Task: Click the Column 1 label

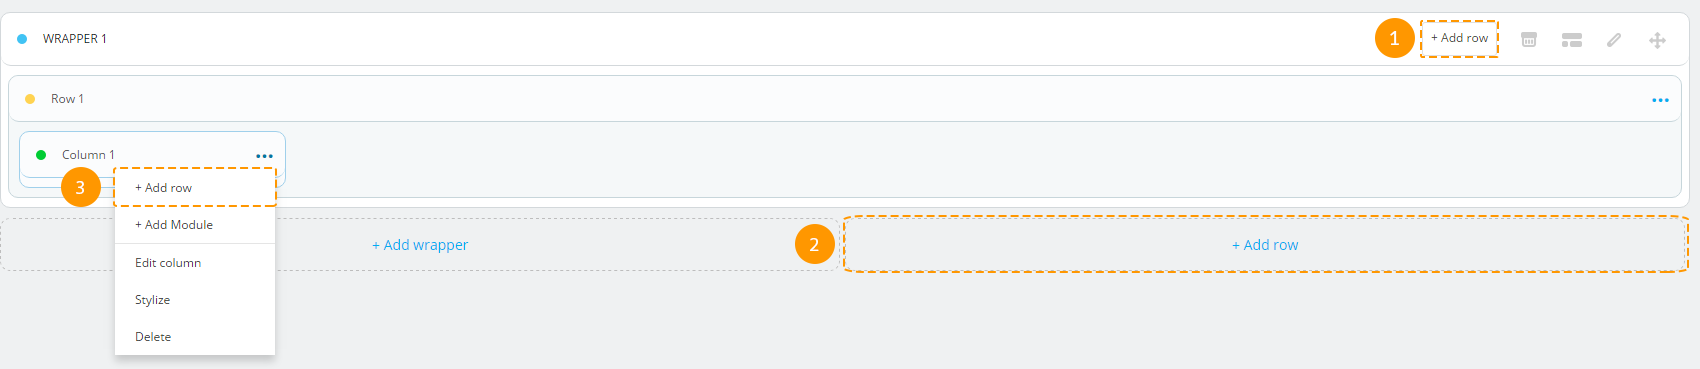Action: click(88, 155)
